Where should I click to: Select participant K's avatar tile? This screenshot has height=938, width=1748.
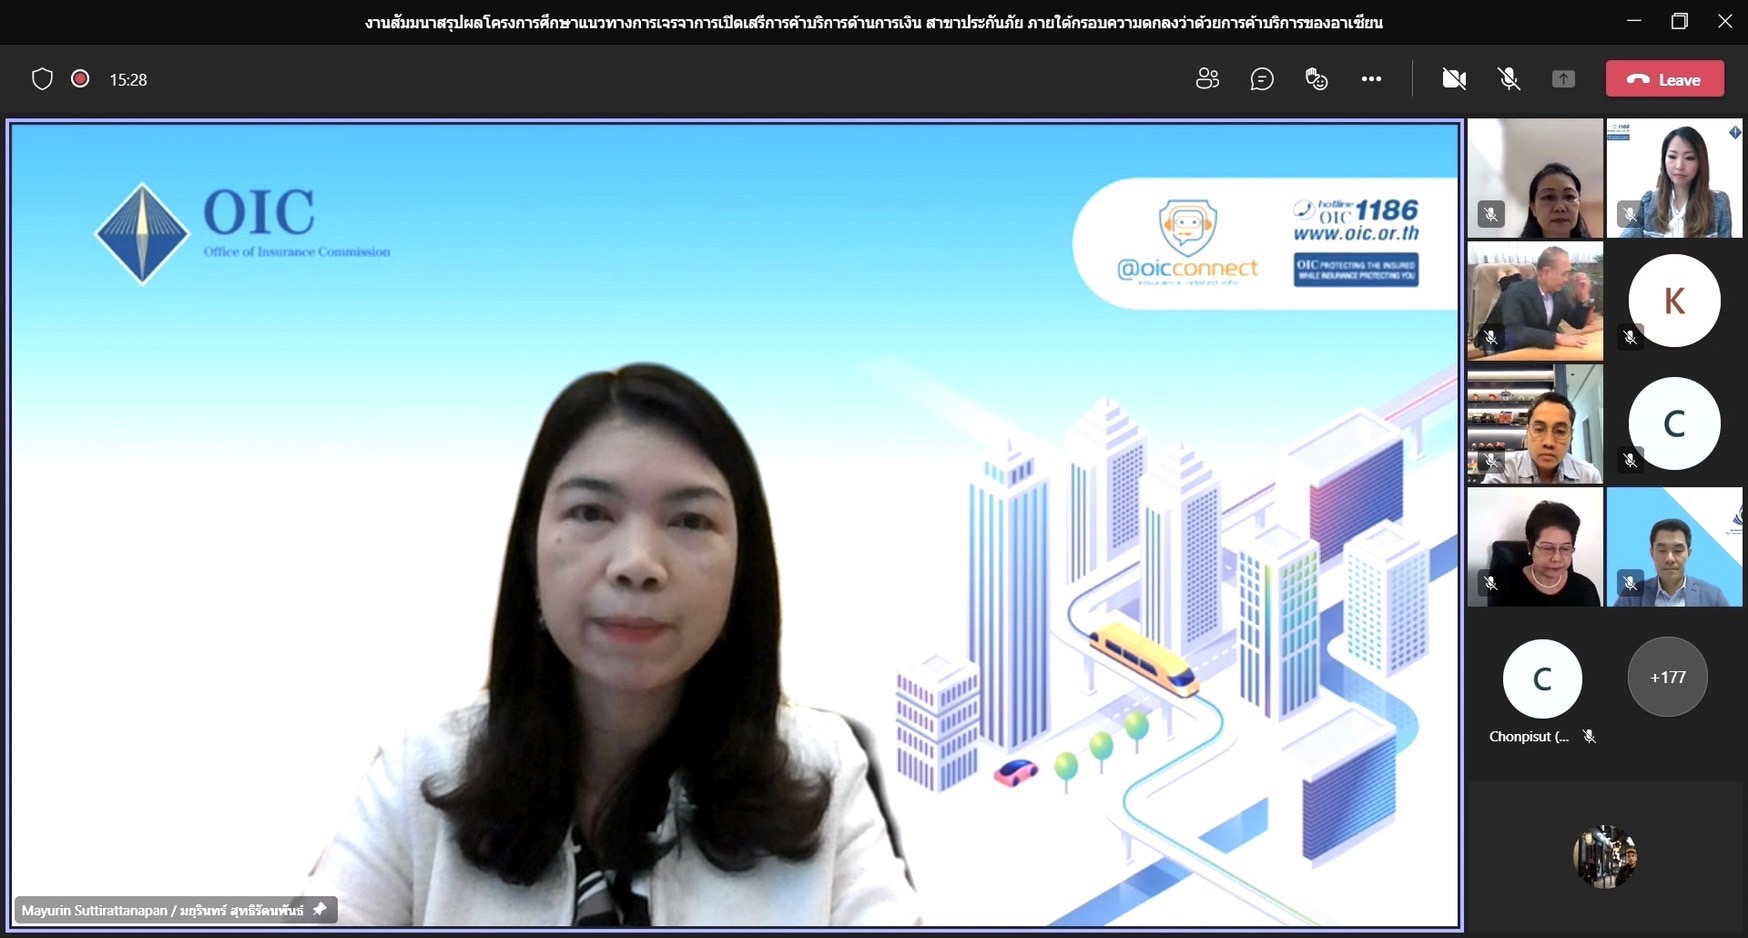1674,300
